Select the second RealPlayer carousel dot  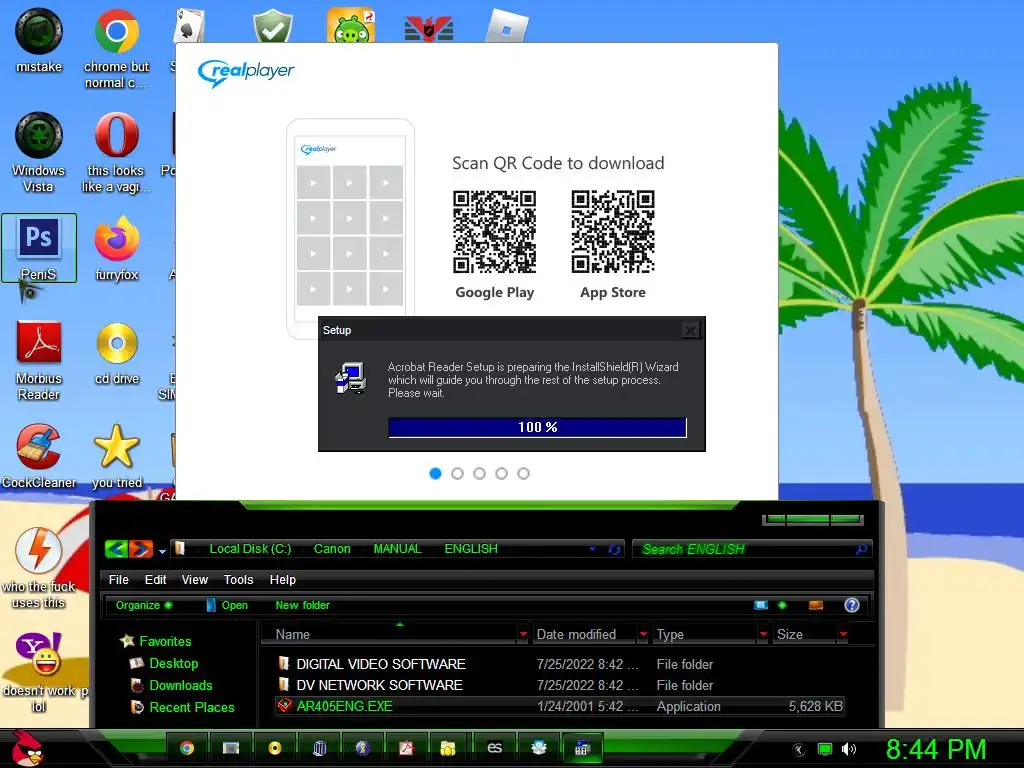click(x=457, y=473)
